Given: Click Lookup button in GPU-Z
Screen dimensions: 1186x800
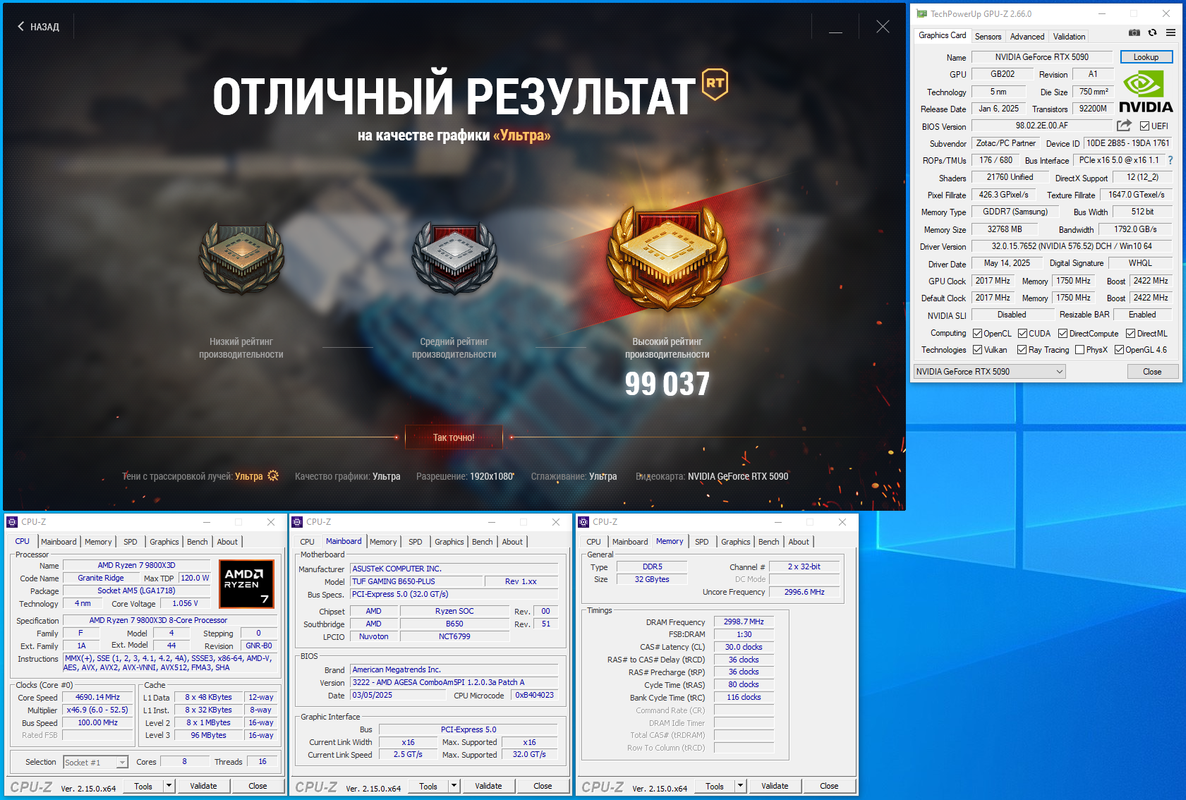Looking at the screenshot, I should click(x=1146, y=57).
